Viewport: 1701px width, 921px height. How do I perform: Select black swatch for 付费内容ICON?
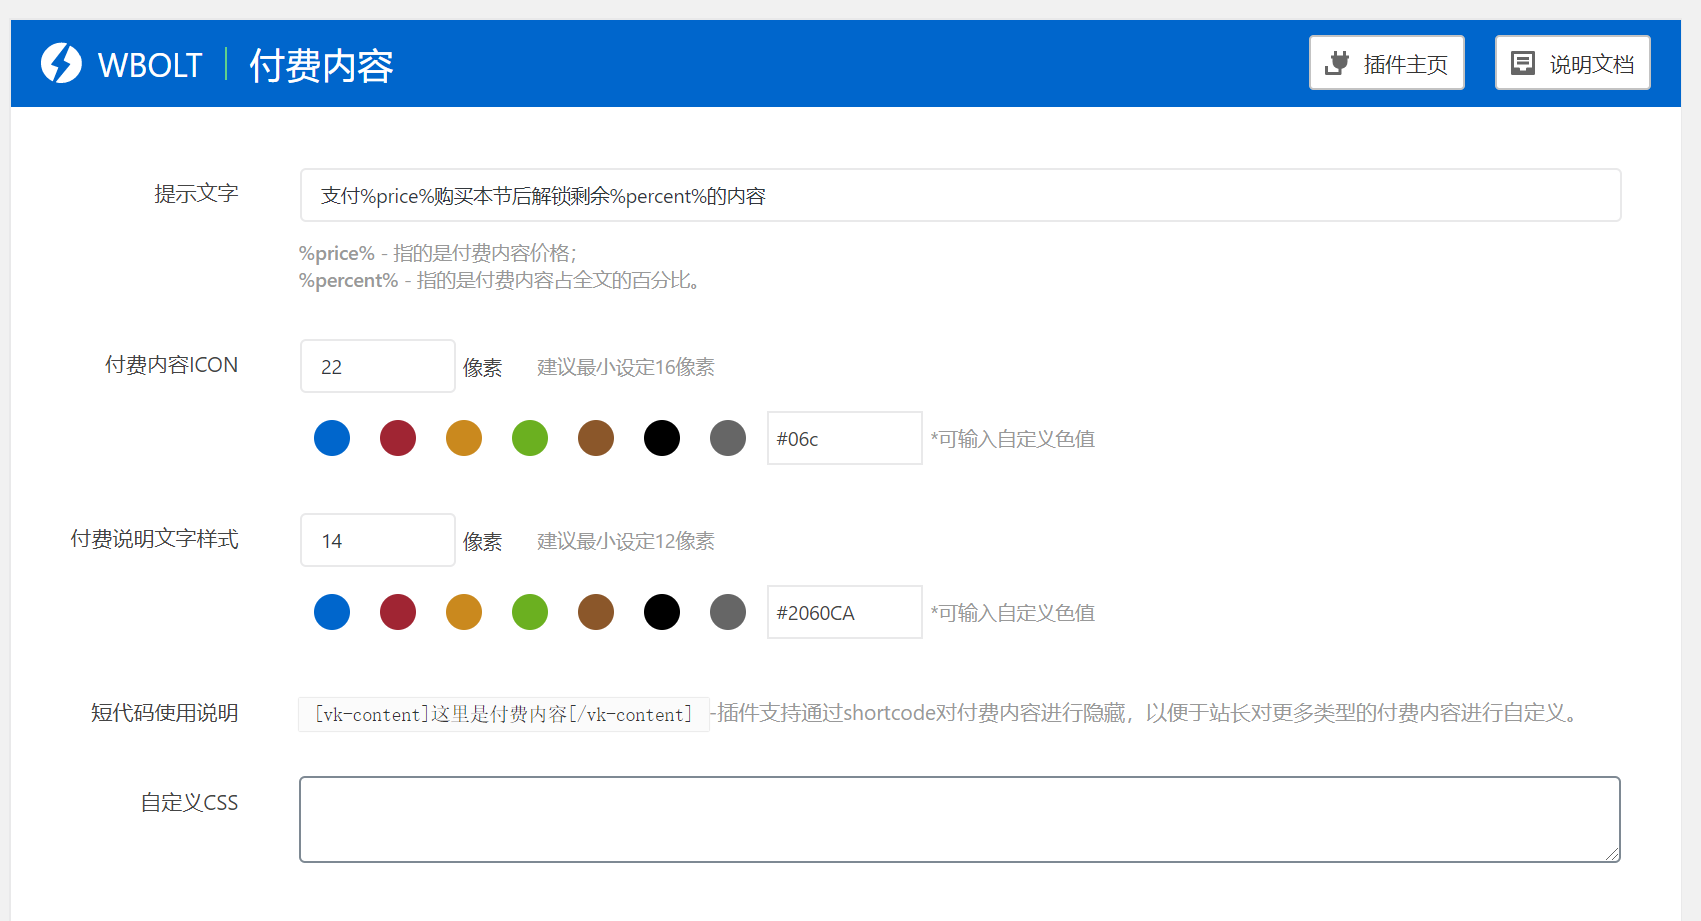(661, 438)
